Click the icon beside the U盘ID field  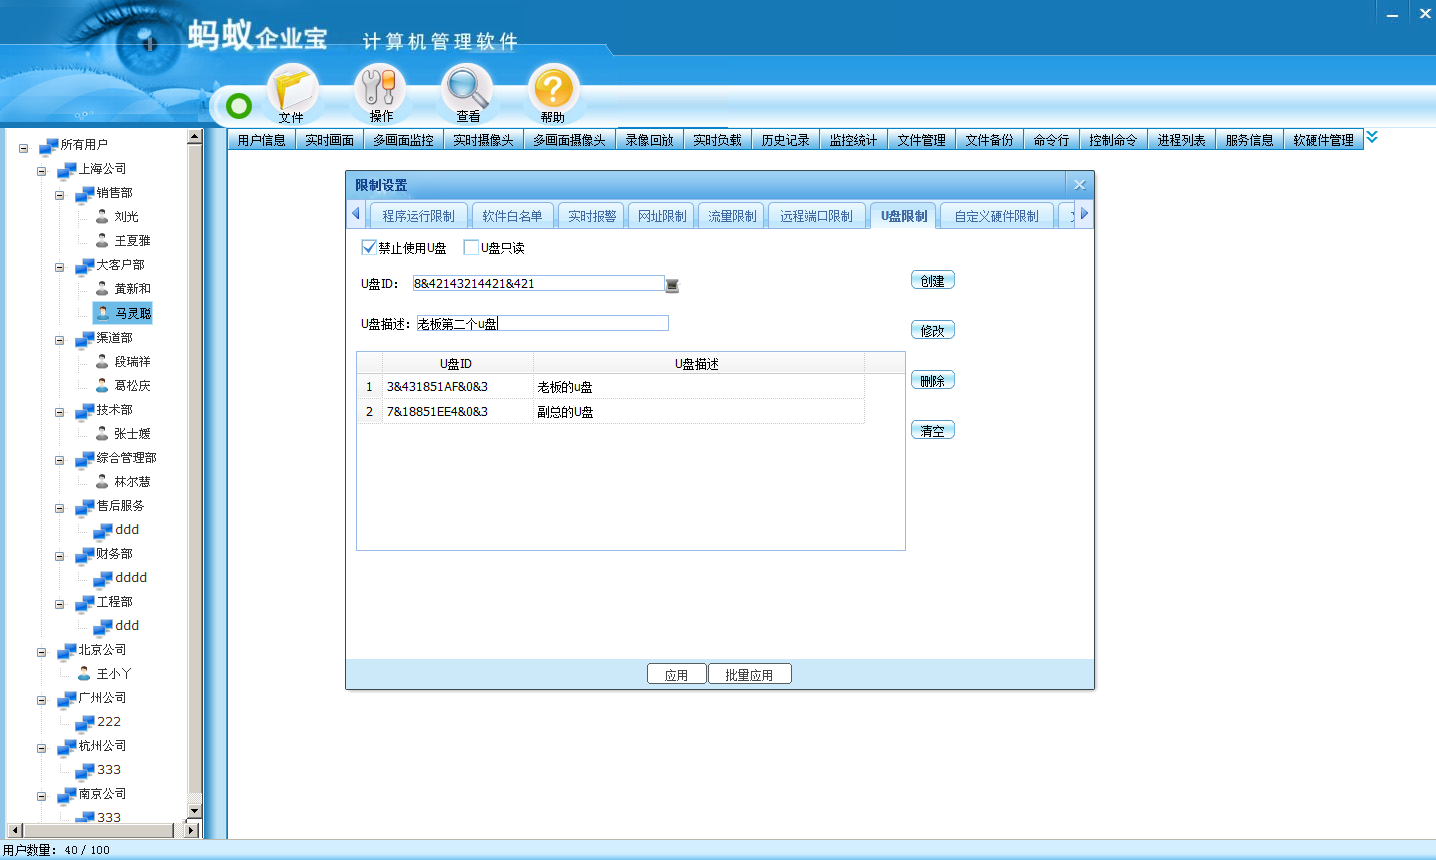coord(672,285)
